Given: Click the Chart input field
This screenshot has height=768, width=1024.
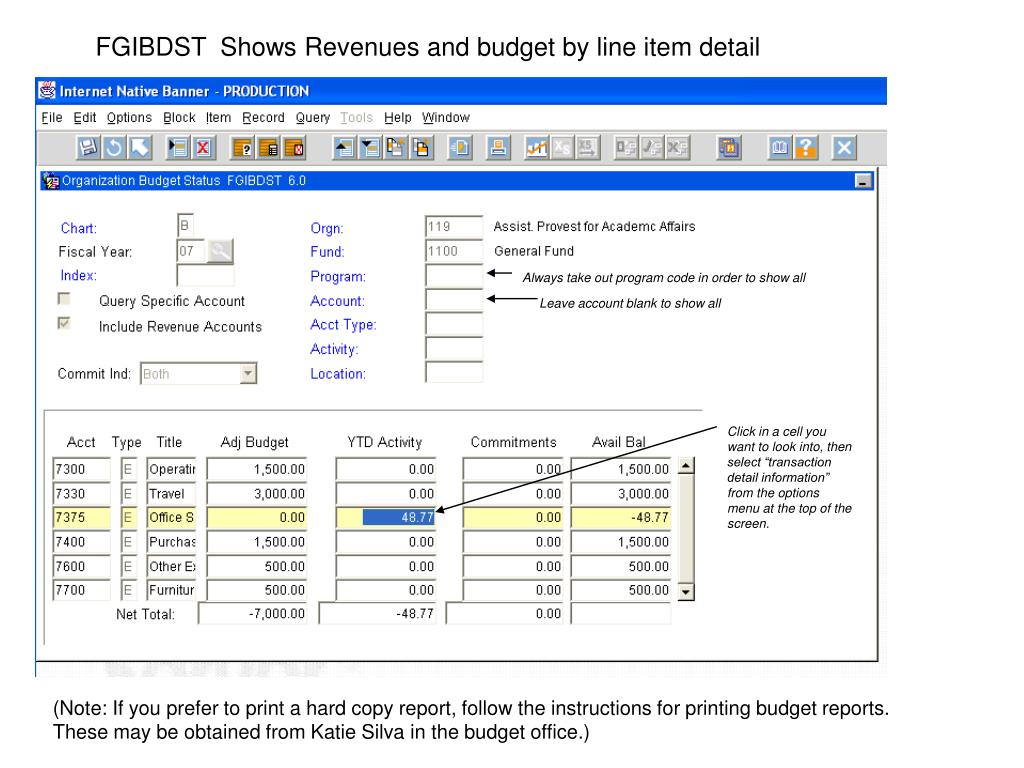Looking at the screenshot, I should [185, 225].
